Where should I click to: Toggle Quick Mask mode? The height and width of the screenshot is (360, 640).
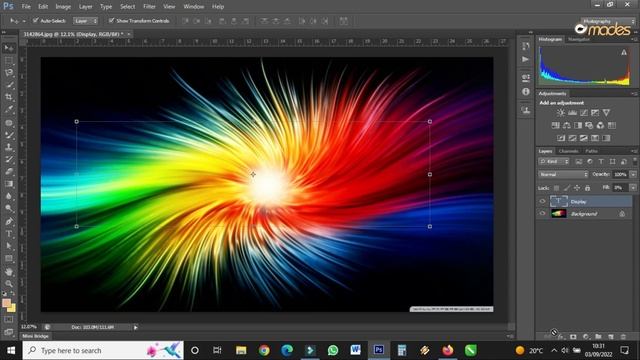[9, 320]
